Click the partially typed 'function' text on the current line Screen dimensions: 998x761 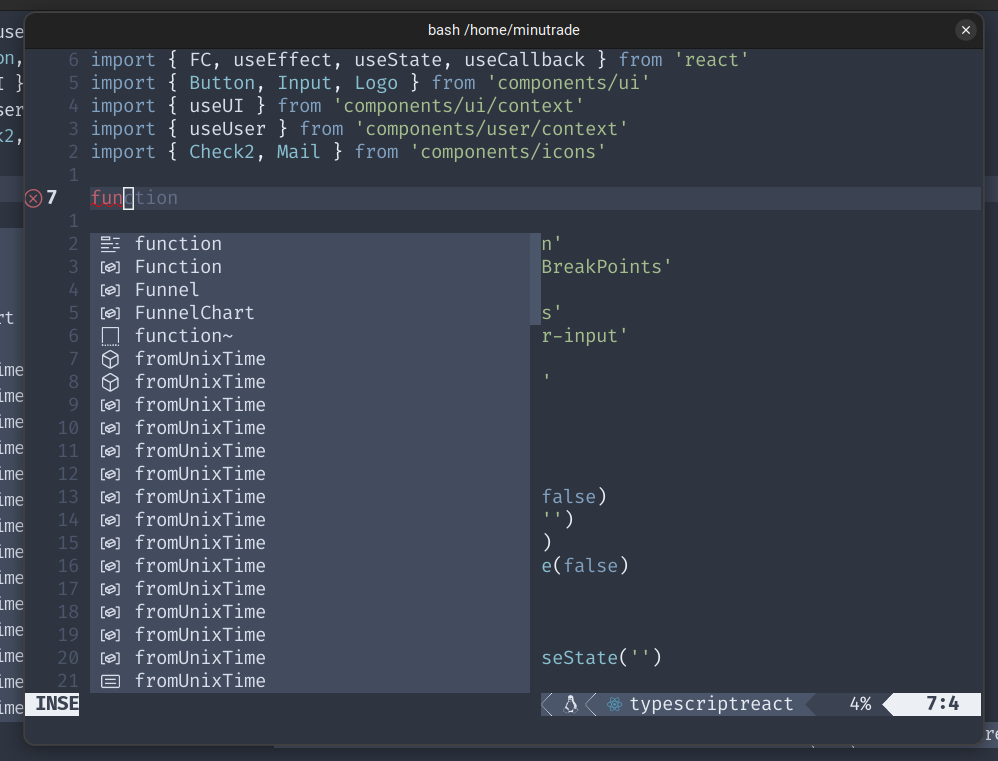point(134,198)
